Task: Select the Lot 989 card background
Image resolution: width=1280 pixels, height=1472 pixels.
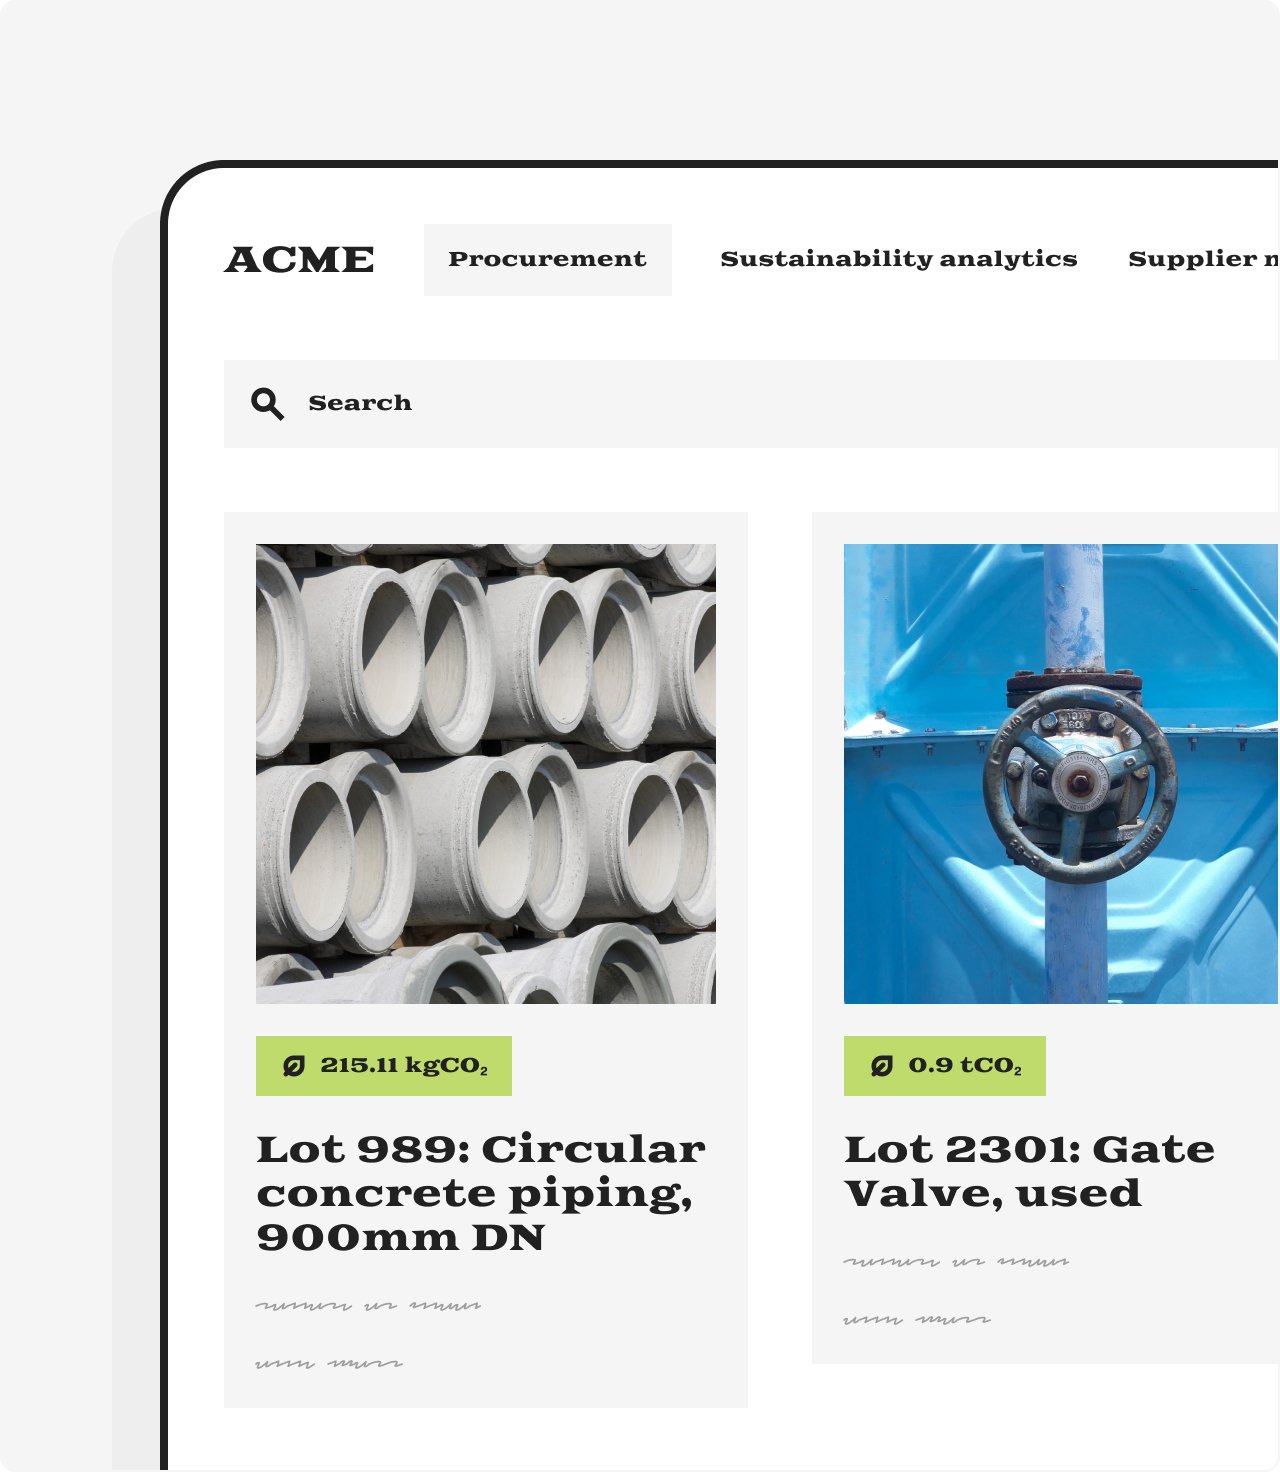Action: 486,960
